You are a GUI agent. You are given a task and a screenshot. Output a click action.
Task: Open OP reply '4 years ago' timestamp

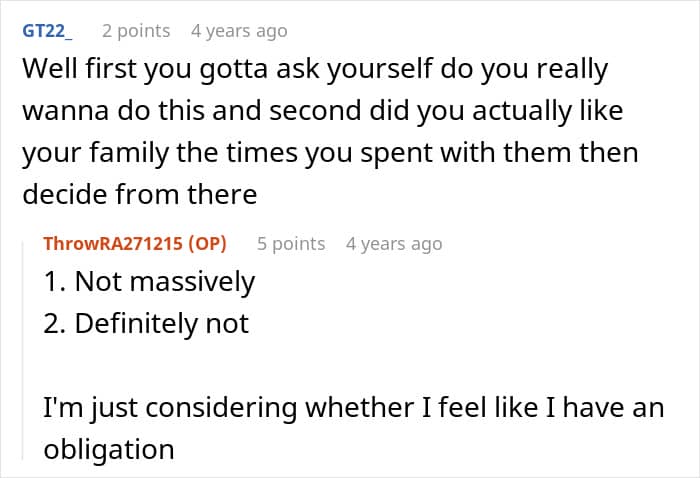[x=393, y=243]
